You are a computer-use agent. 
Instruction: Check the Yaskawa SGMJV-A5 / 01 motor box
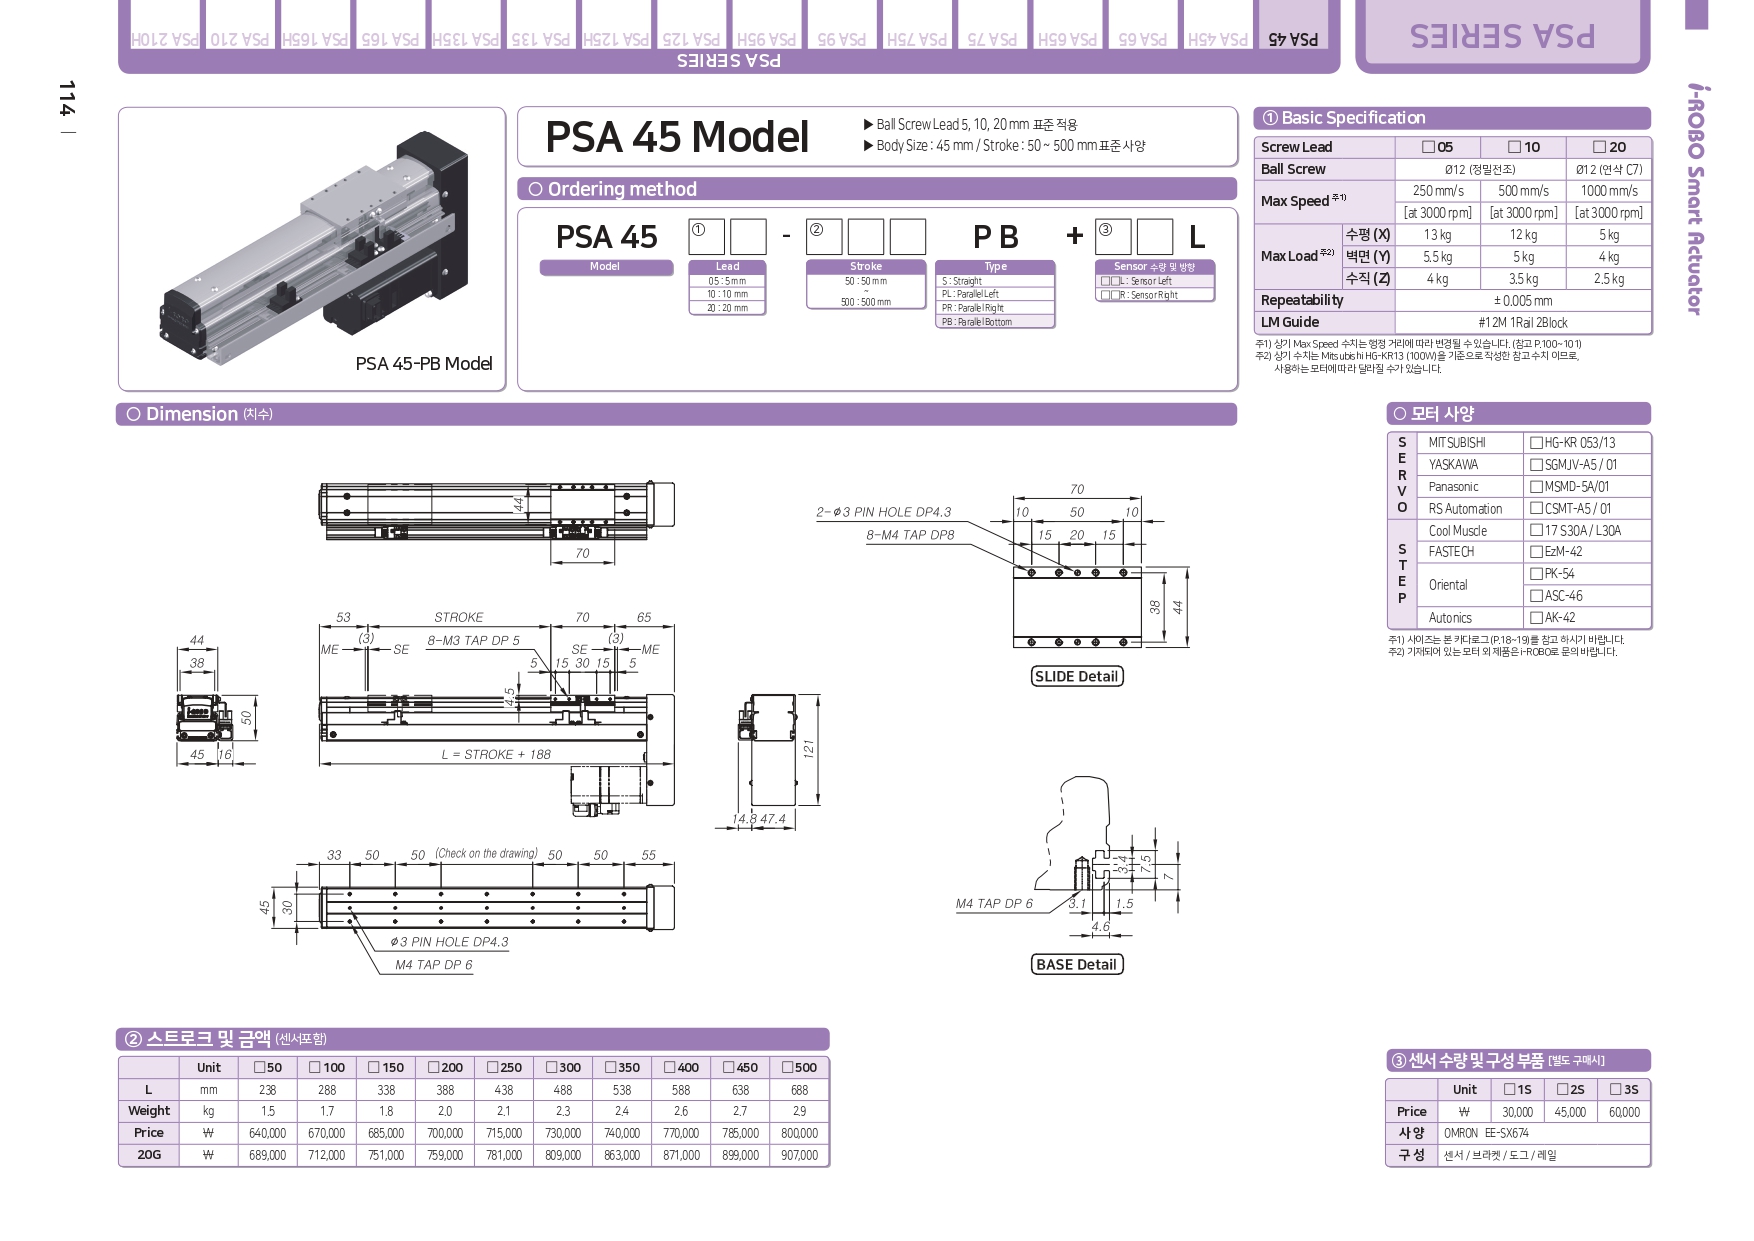point(1536,465)
